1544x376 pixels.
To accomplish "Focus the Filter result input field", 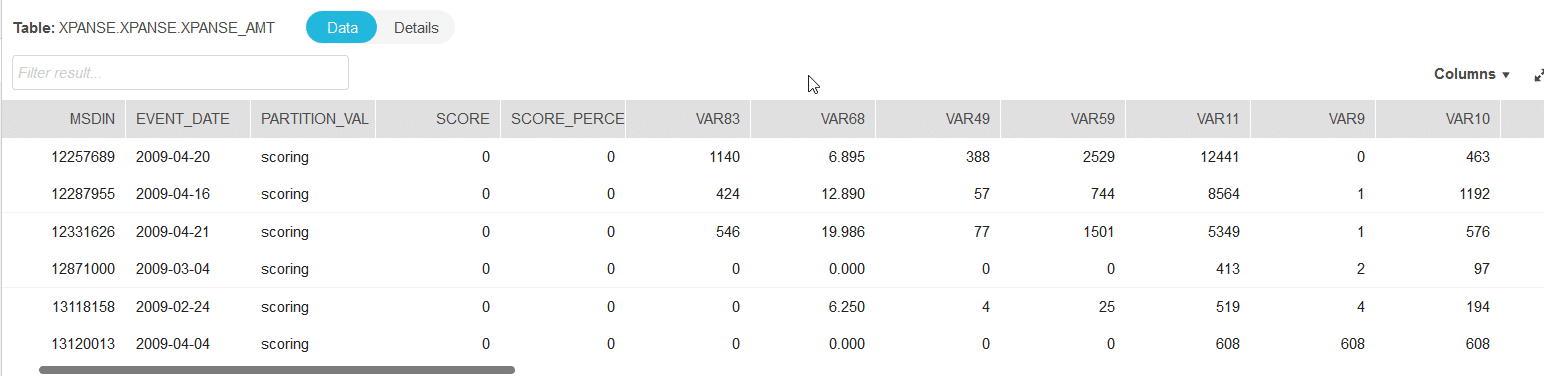I will (180, 73).
